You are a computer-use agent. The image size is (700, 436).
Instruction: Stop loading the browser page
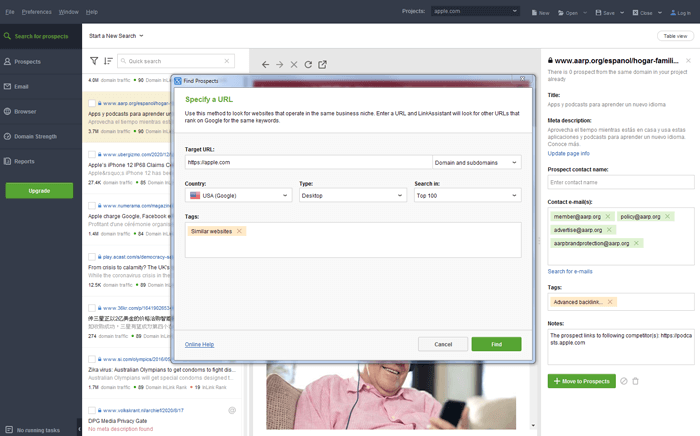(x=294, y=65)
